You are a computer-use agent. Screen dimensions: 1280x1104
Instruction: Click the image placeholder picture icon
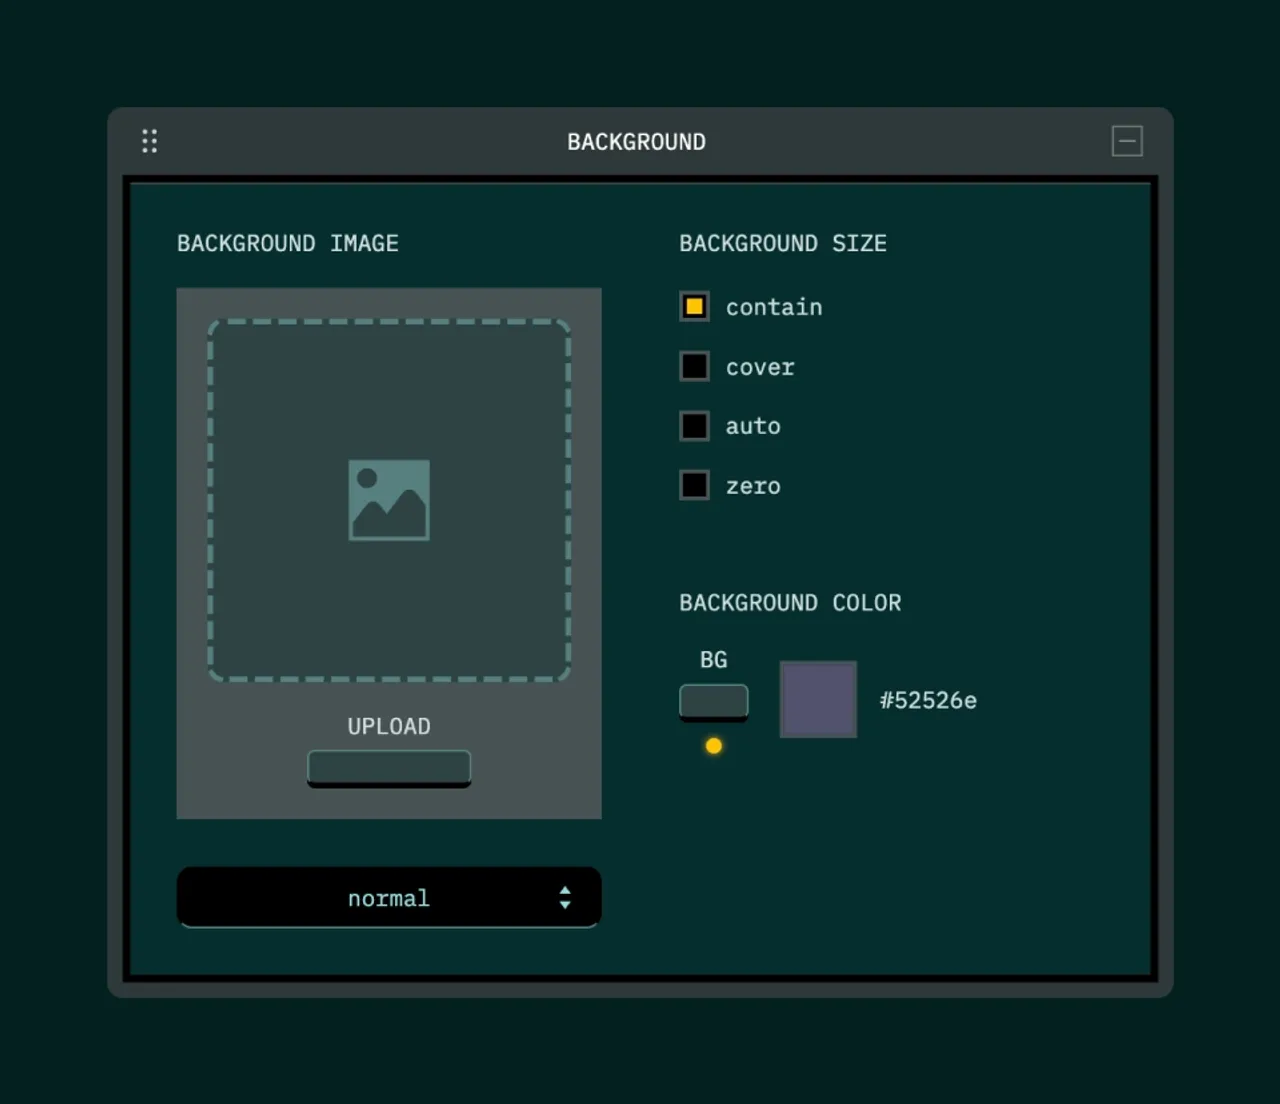click(389, 500)
